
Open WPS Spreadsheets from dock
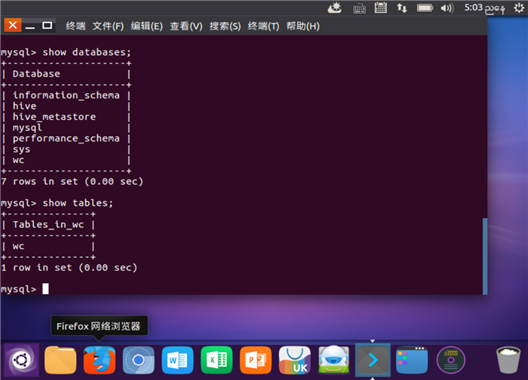click(x=217, y=360)
